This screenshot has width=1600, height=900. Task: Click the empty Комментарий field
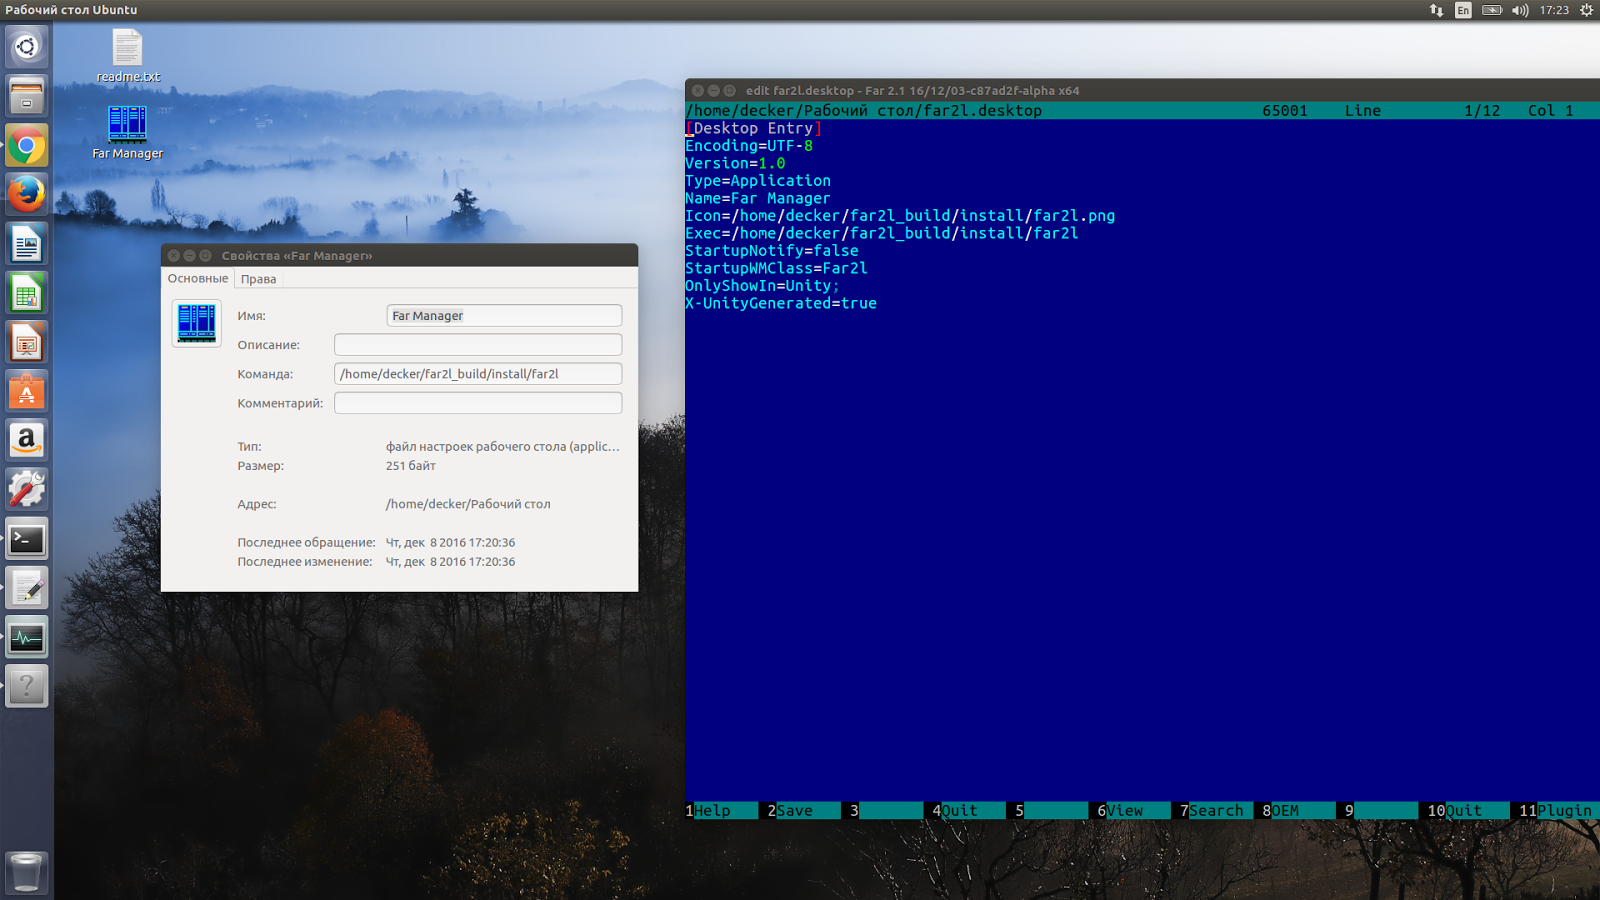tap(478, 403)
